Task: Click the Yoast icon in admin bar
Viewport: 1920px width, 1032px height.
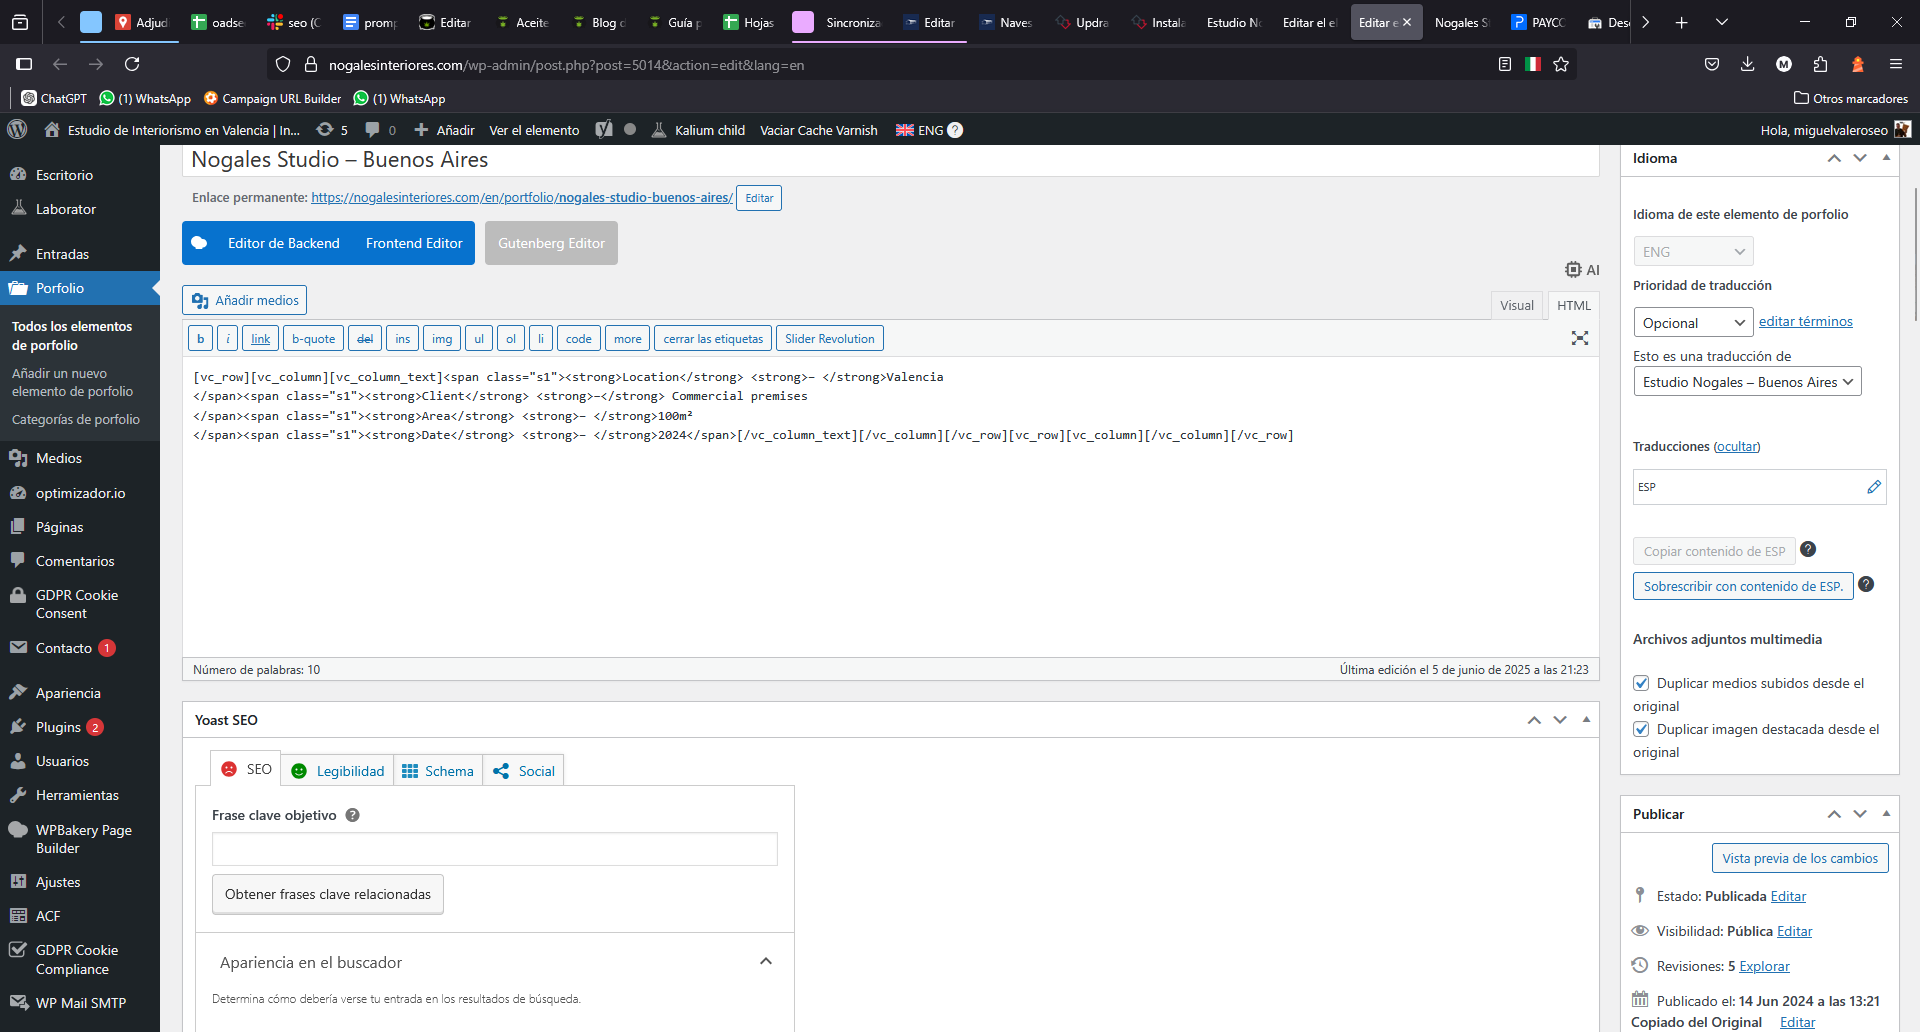Action: click(x=604, y=130)
